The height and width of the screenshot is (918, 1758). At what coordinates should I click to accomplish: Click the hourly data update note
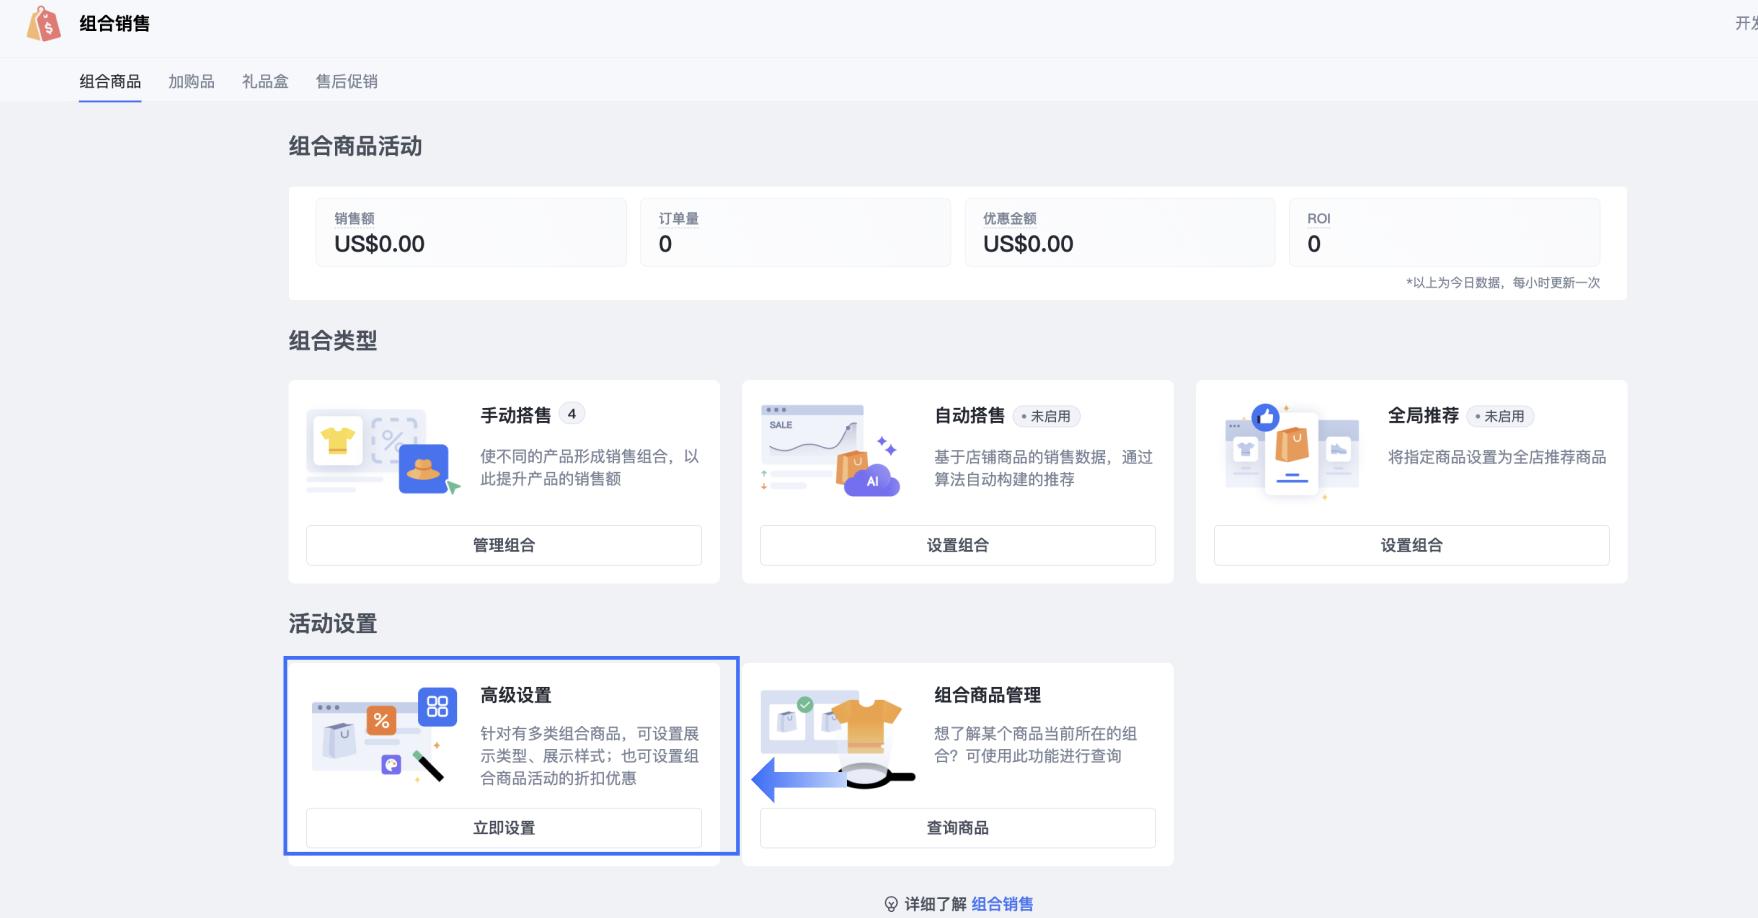click(1503, 283)
